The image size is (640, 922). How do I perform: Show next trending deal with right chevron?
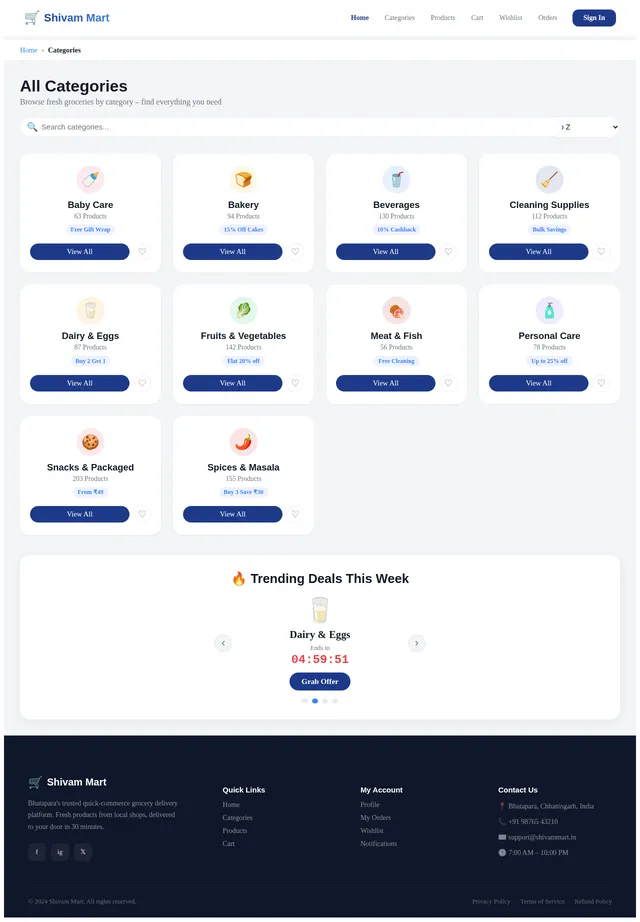pos(416,643)
